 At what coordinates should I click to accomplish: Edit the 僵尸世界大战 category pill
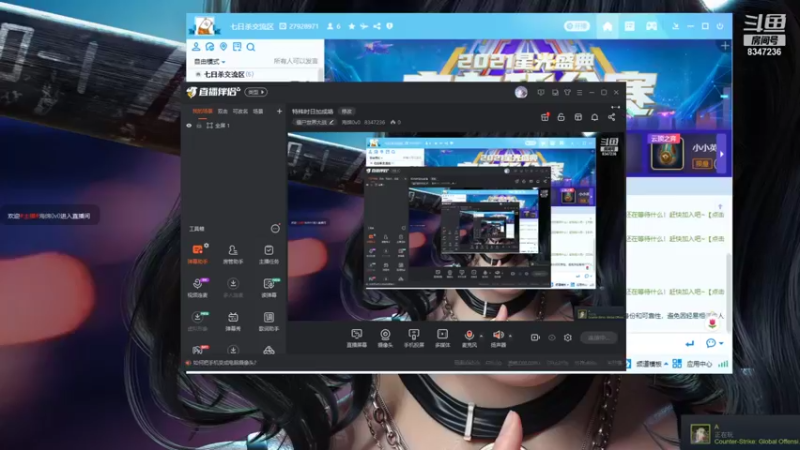tap(314, 122)
